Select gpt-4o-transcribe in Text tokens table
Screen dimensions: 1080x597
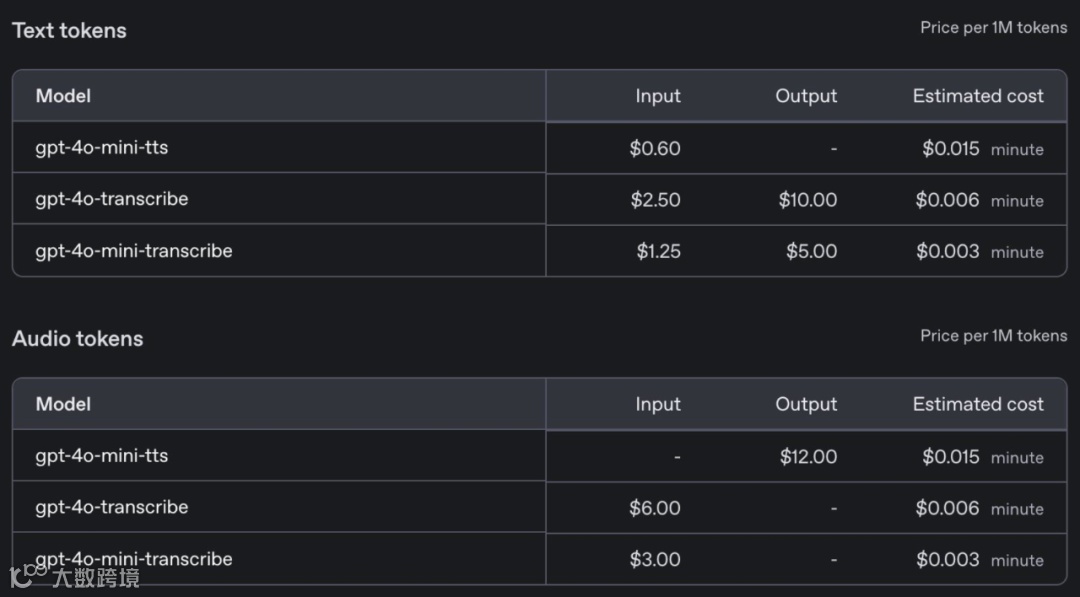tap(111, 199)
